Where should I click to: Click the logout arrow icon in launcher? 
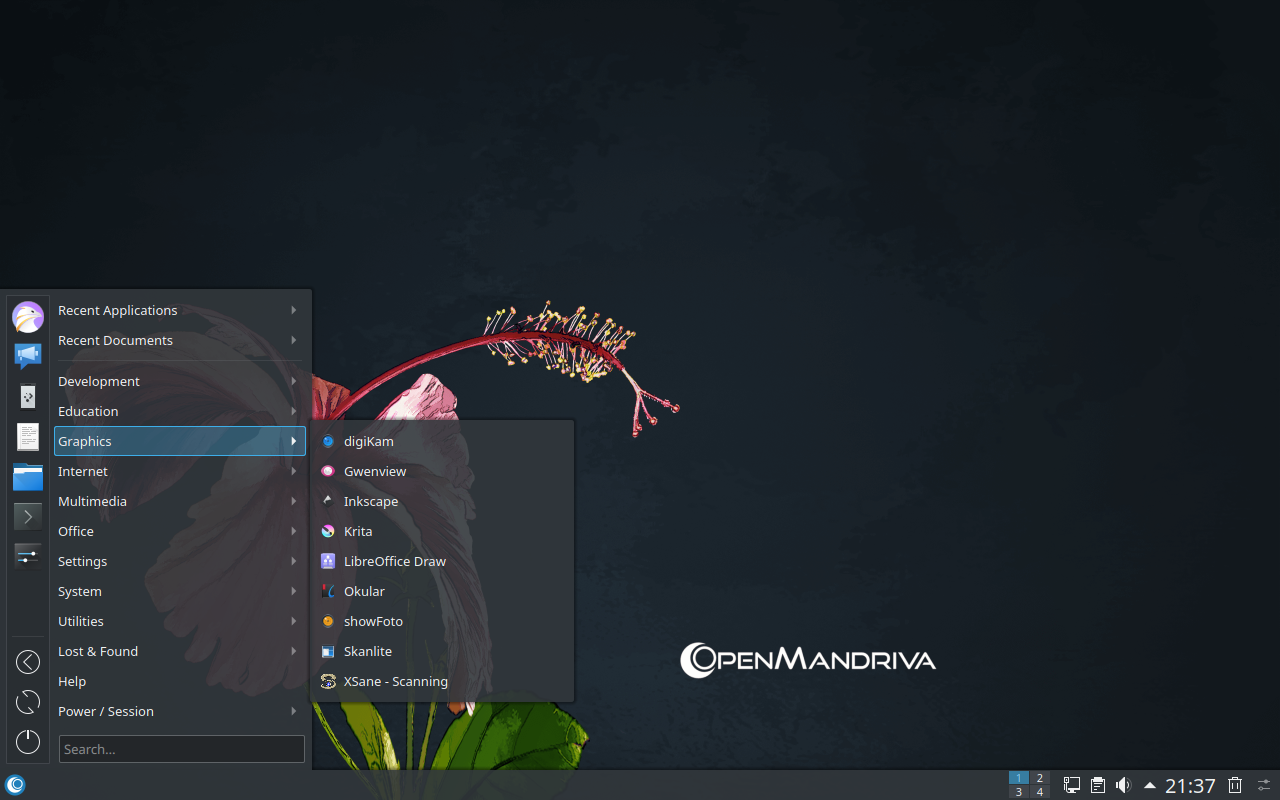(28, 662)
